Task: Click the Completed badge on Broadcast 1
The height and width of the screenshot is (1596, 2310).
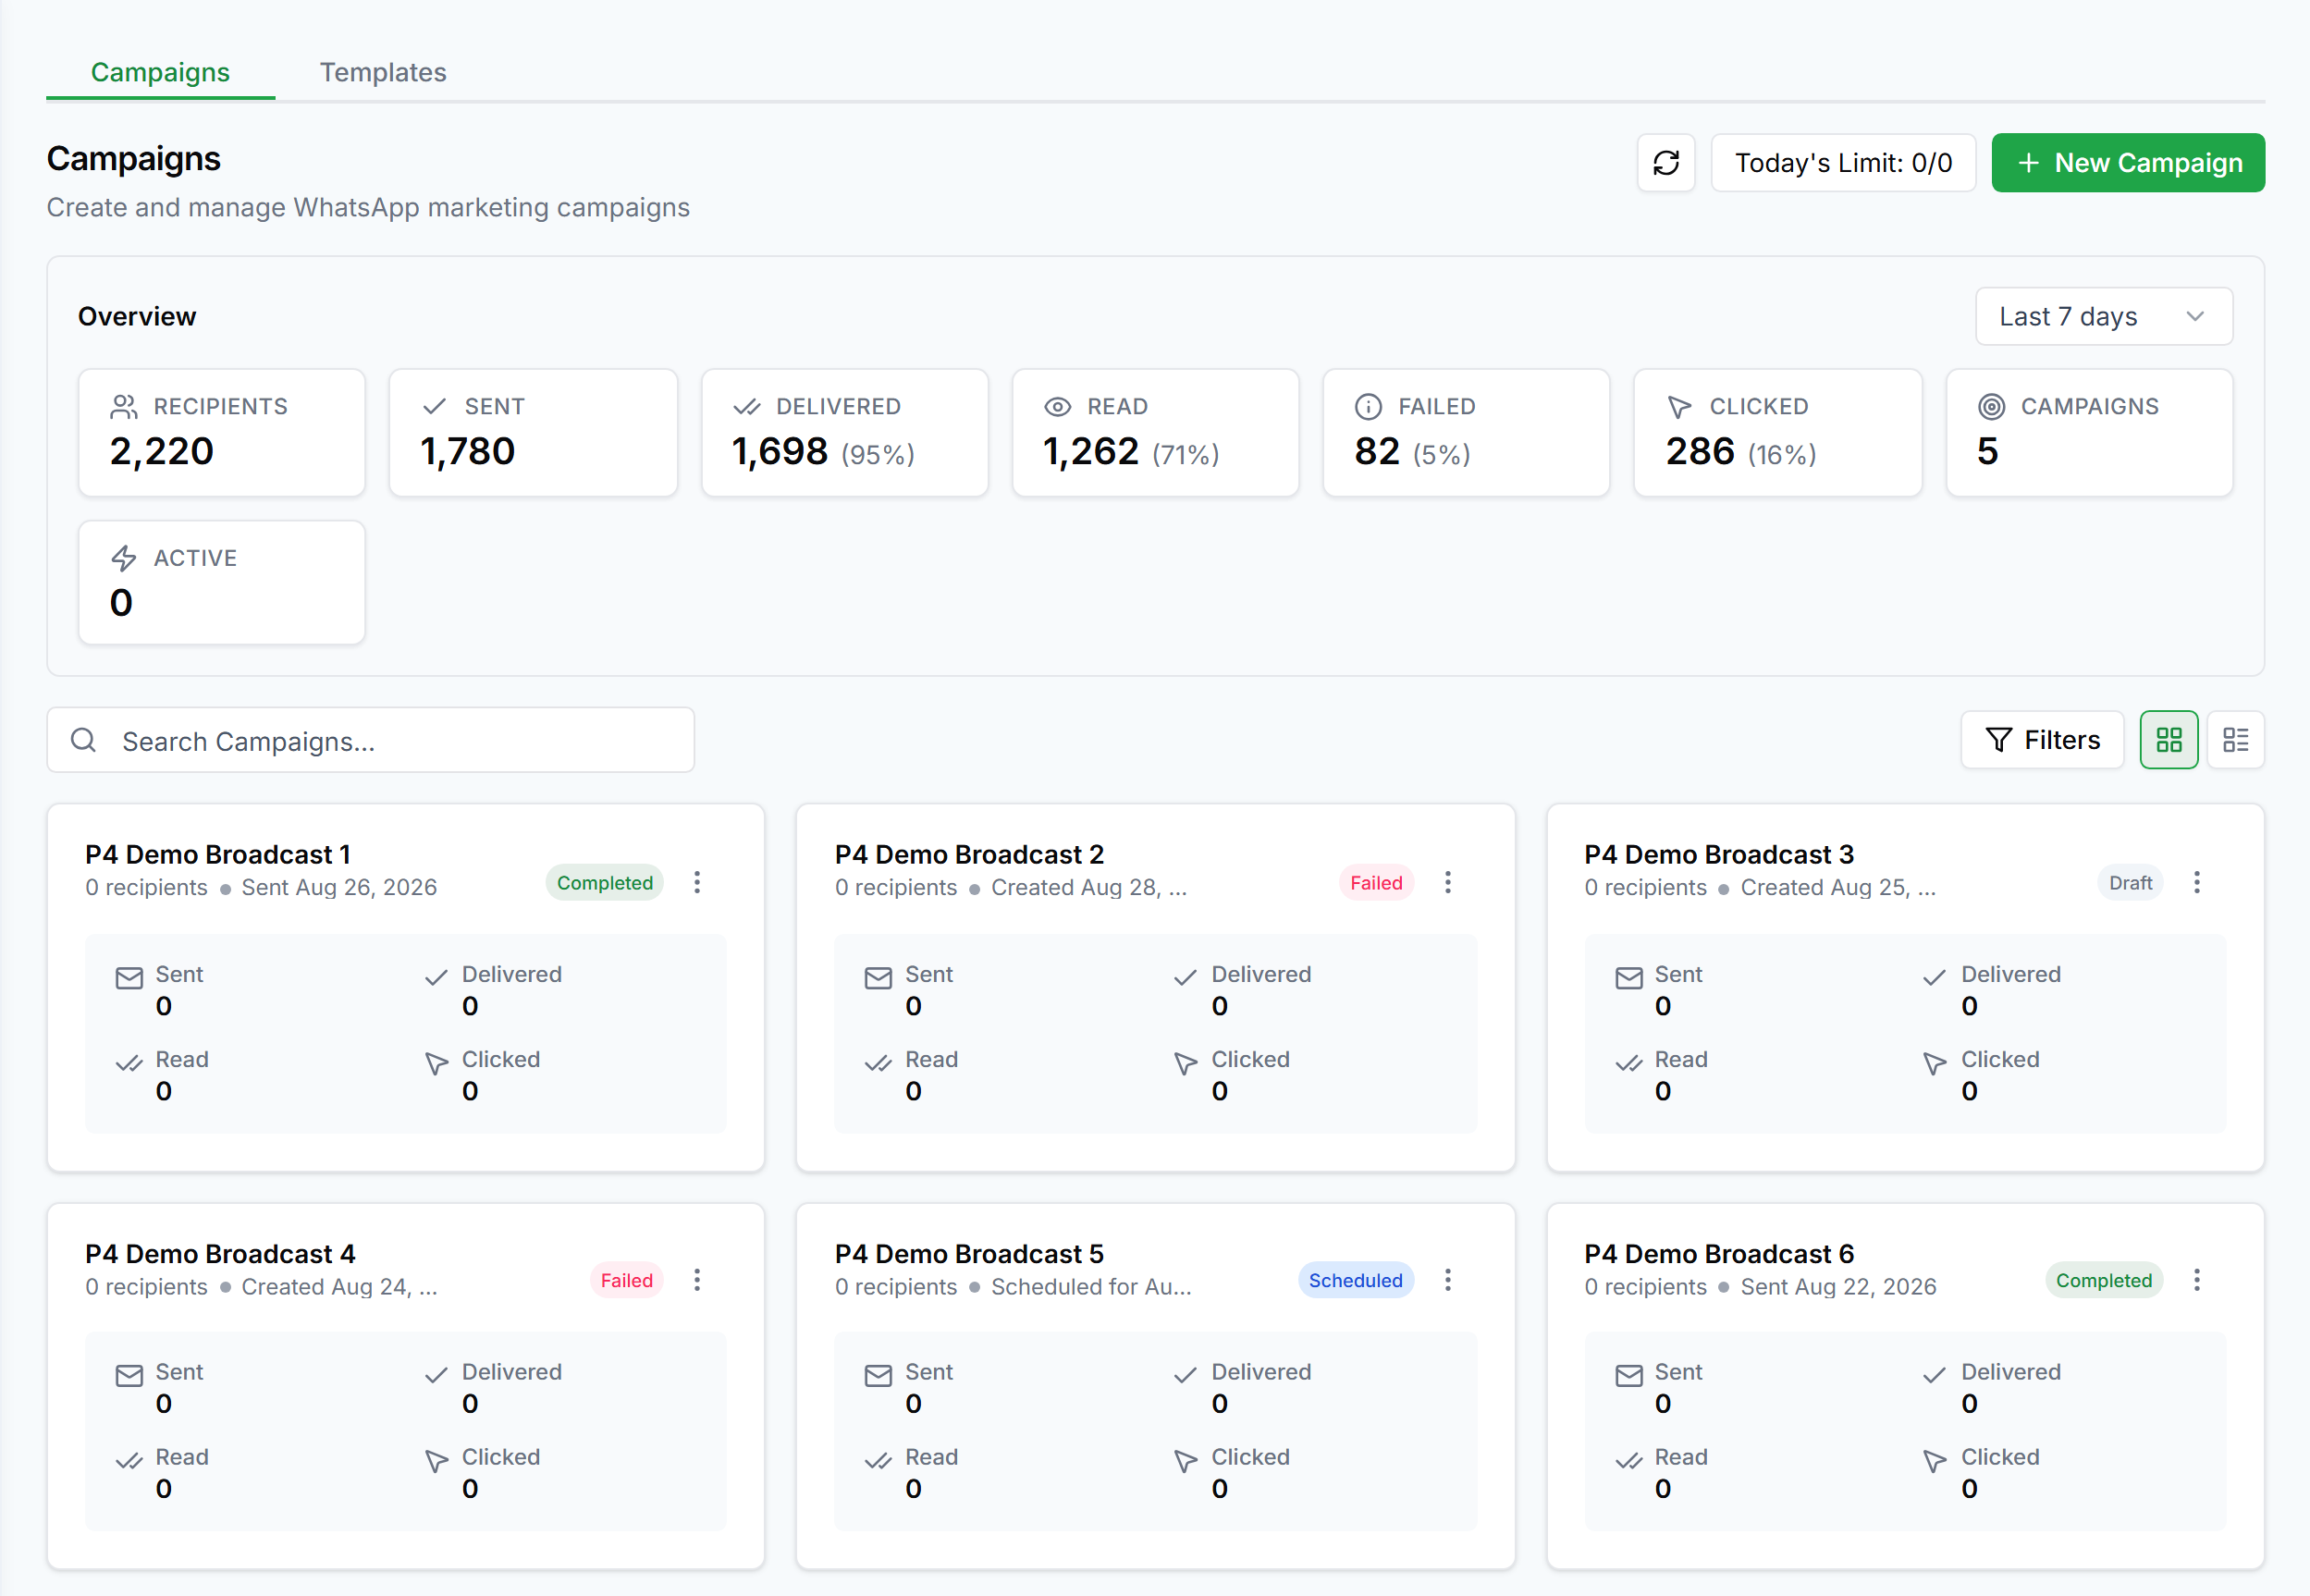Action: 604,883
